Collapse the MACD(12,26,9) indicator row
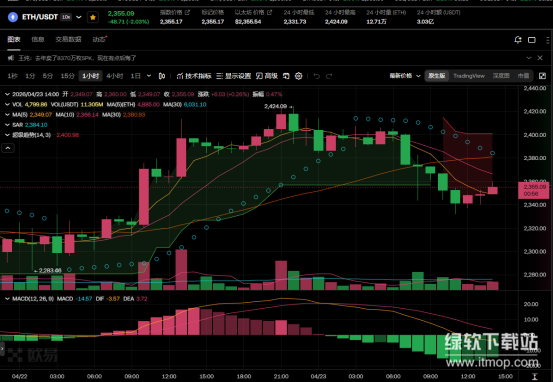 pos(7,299)
